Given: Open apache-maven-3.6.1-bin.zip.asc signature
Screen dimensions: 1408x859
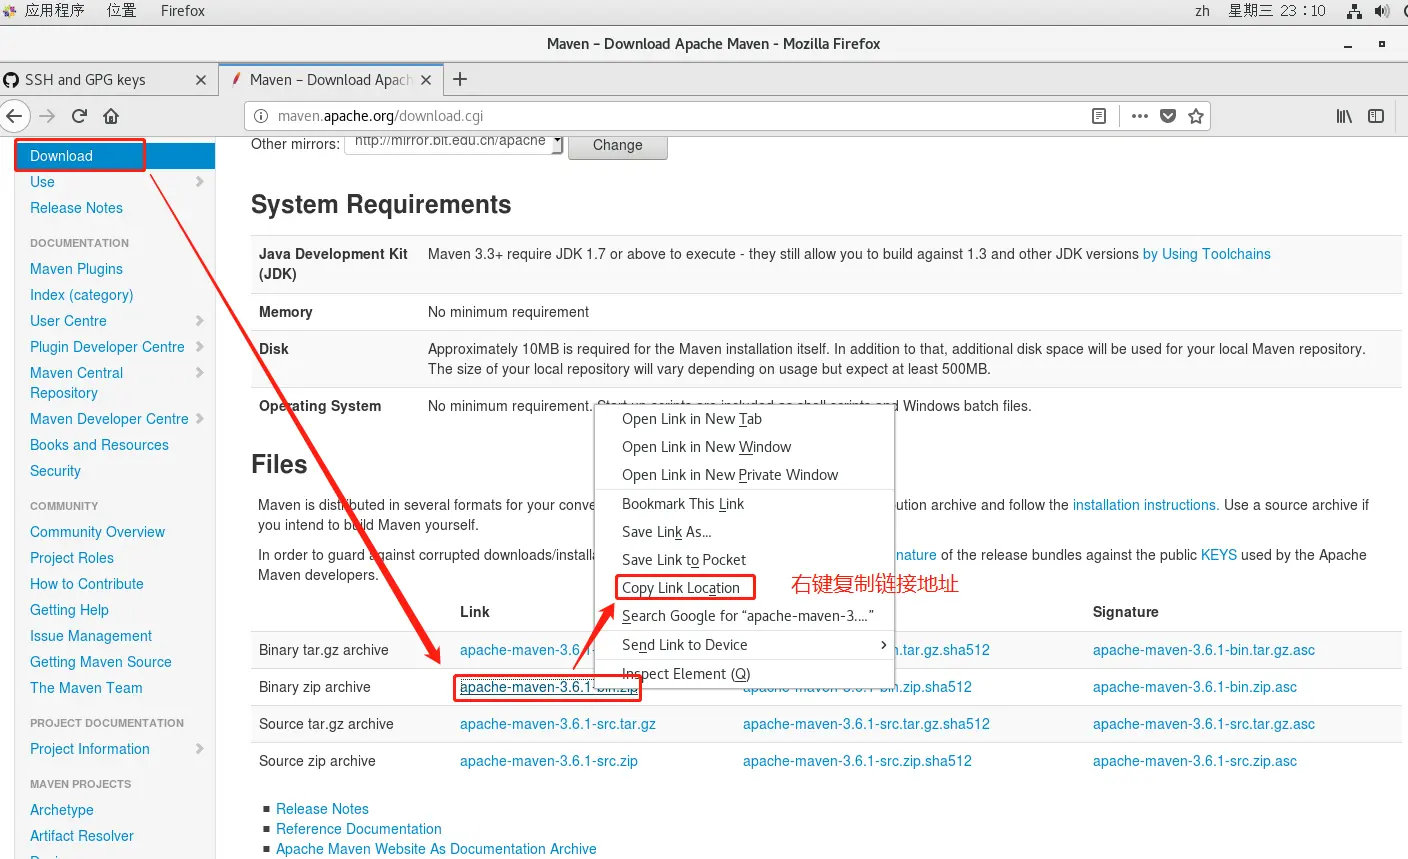Looking at the screenshot, I should 1195,687.
